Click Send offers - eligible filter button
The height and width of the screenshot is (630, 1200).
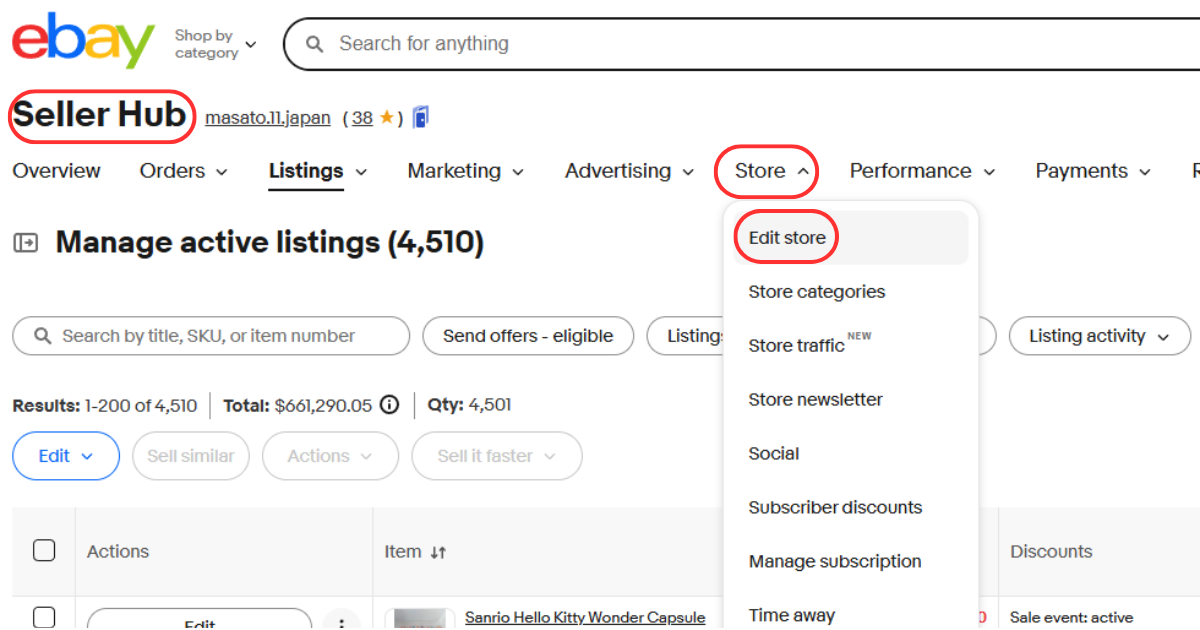pyautogui.click(x=528, y=336)
